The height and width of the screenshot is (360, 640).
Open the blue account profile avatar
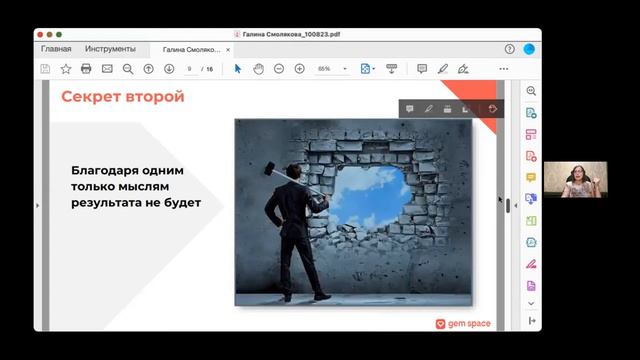tap(529, 49)
